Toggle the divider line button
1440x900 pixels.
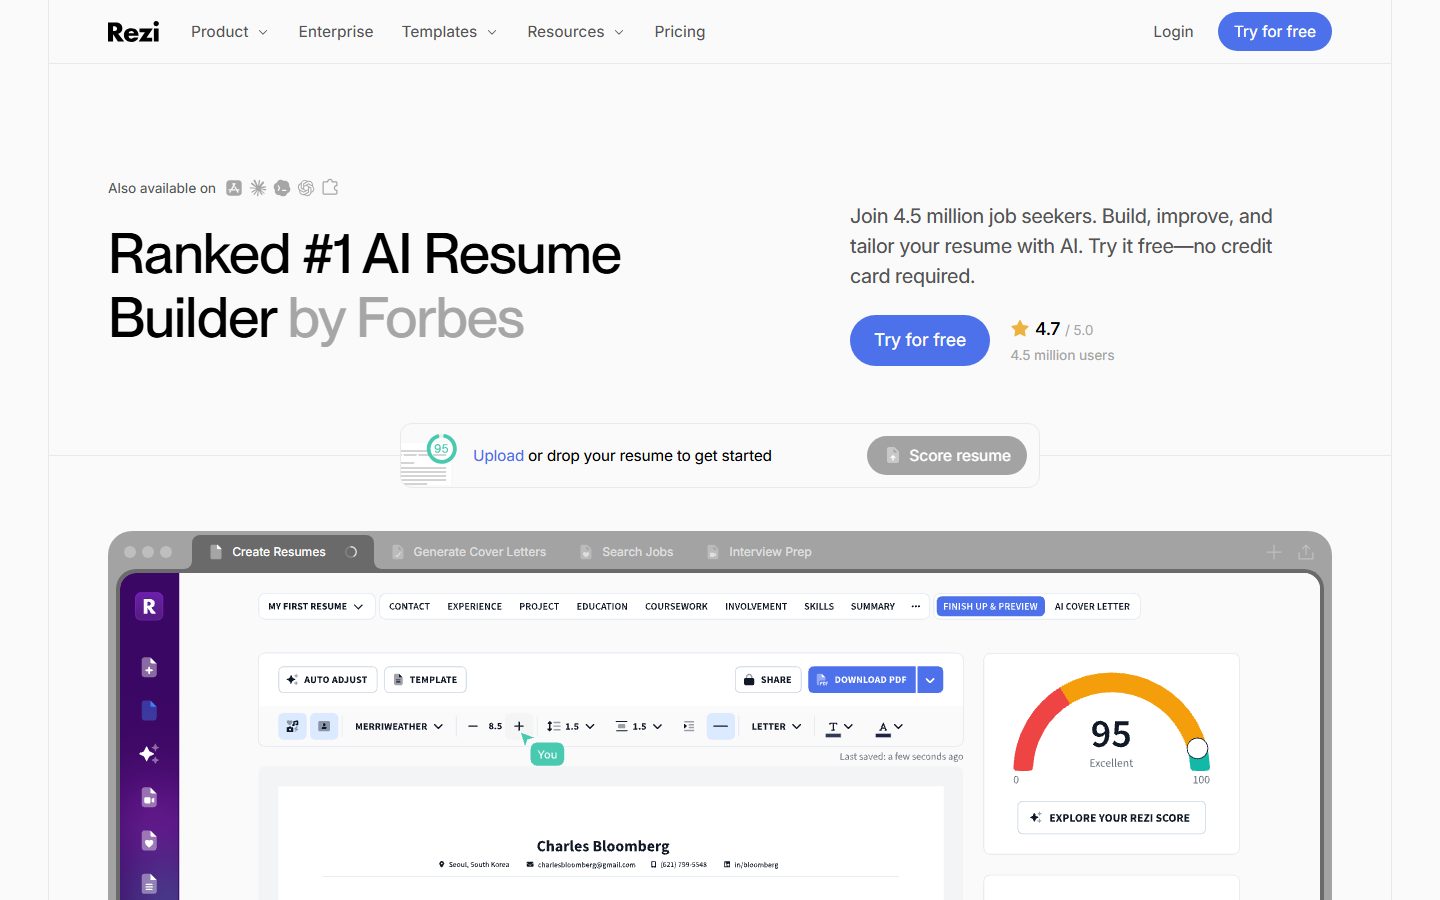pyautogui.click(x=720, y=727)
